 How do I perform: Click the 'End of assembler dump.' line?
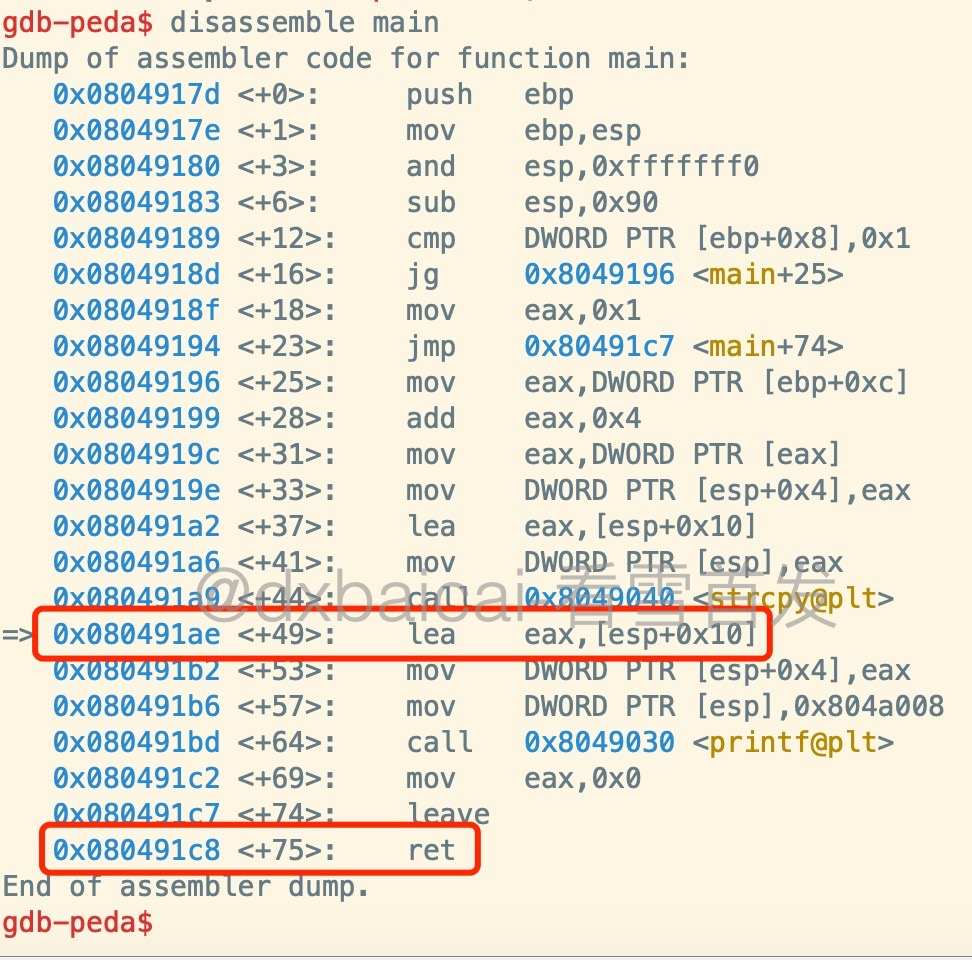186,885
